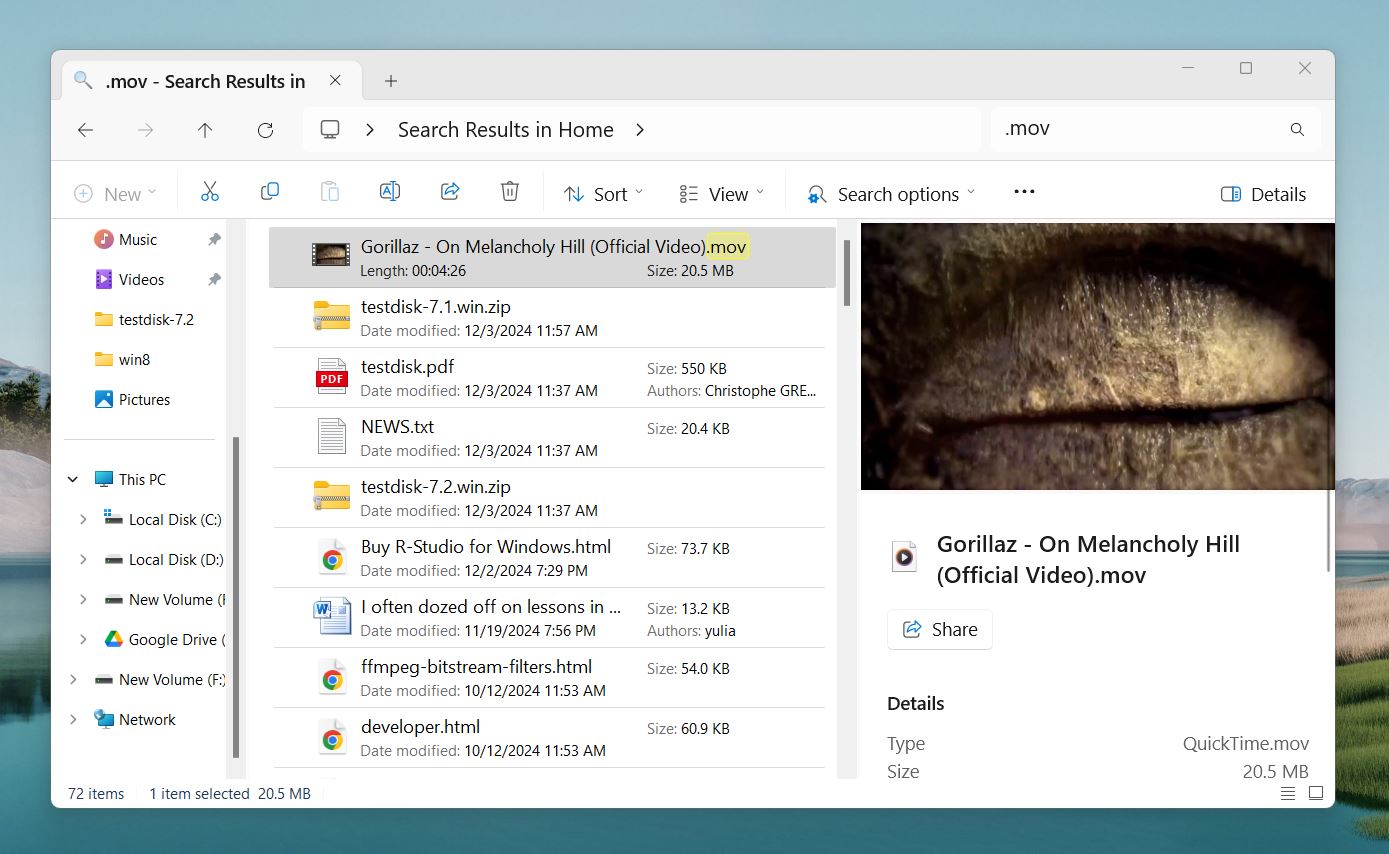This screenshot has height=854, width=1389.
Task: Click the video preview image in details pane
Action: pos(1097,356)
